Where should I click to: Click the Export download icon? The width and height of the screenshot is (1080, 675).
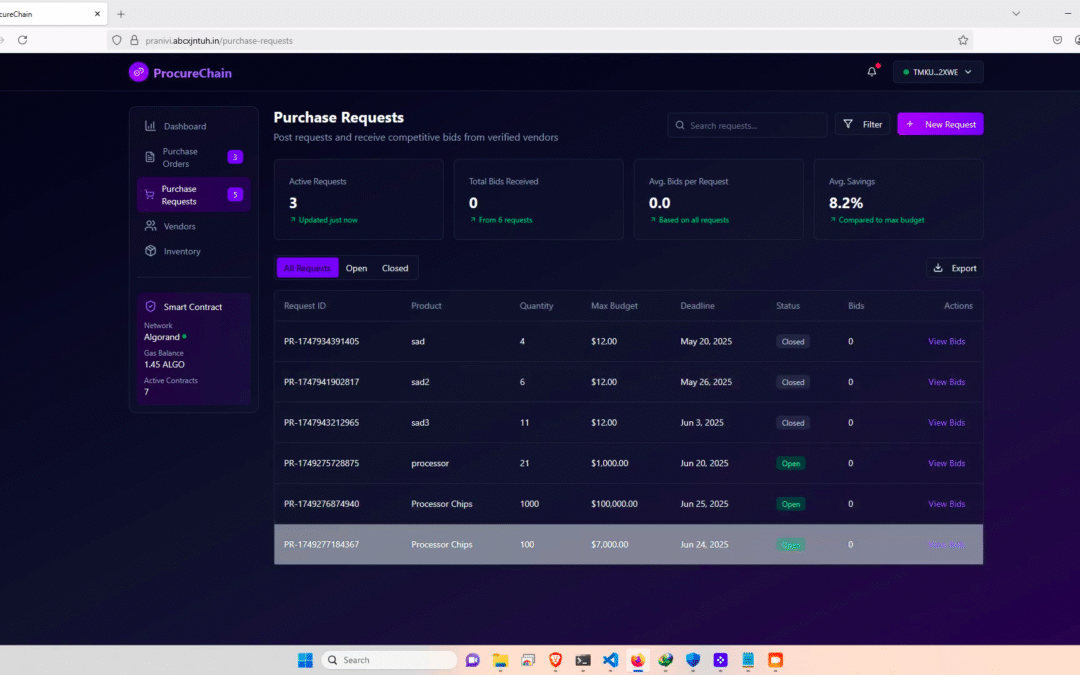937,267
